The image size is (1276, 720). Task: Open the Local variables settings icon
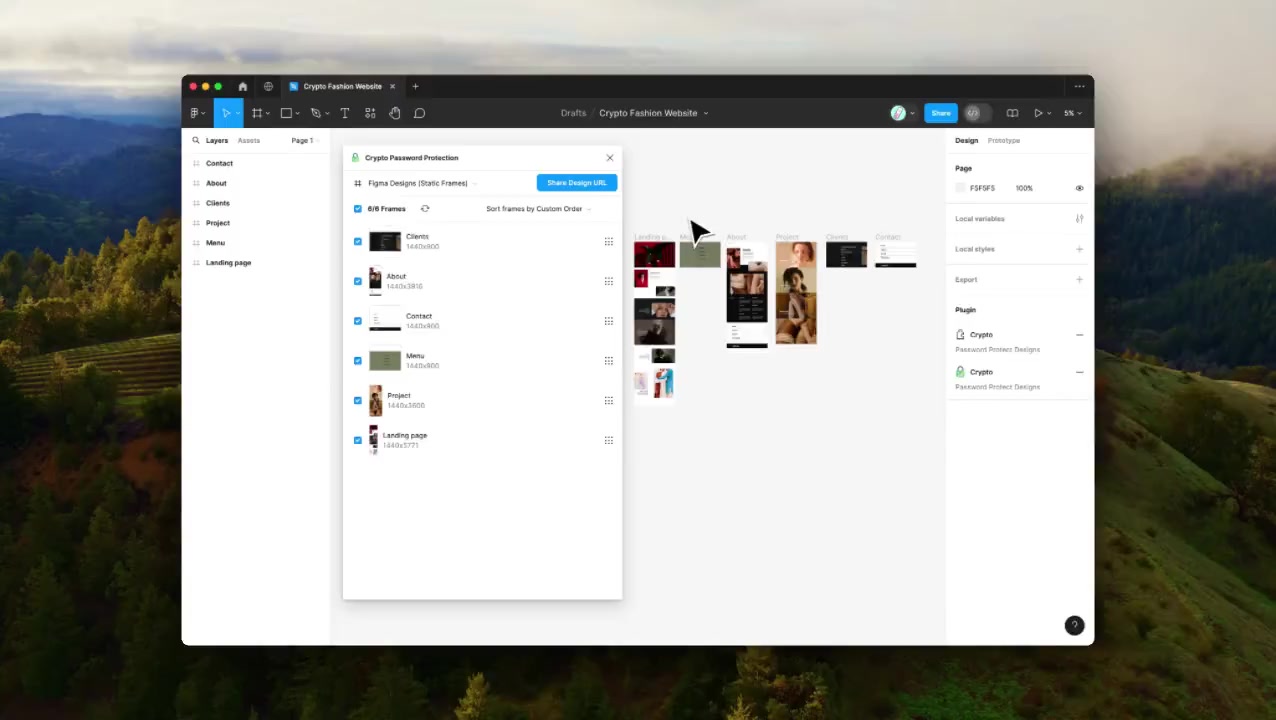pyautogui.click(x=1079, y=219)
